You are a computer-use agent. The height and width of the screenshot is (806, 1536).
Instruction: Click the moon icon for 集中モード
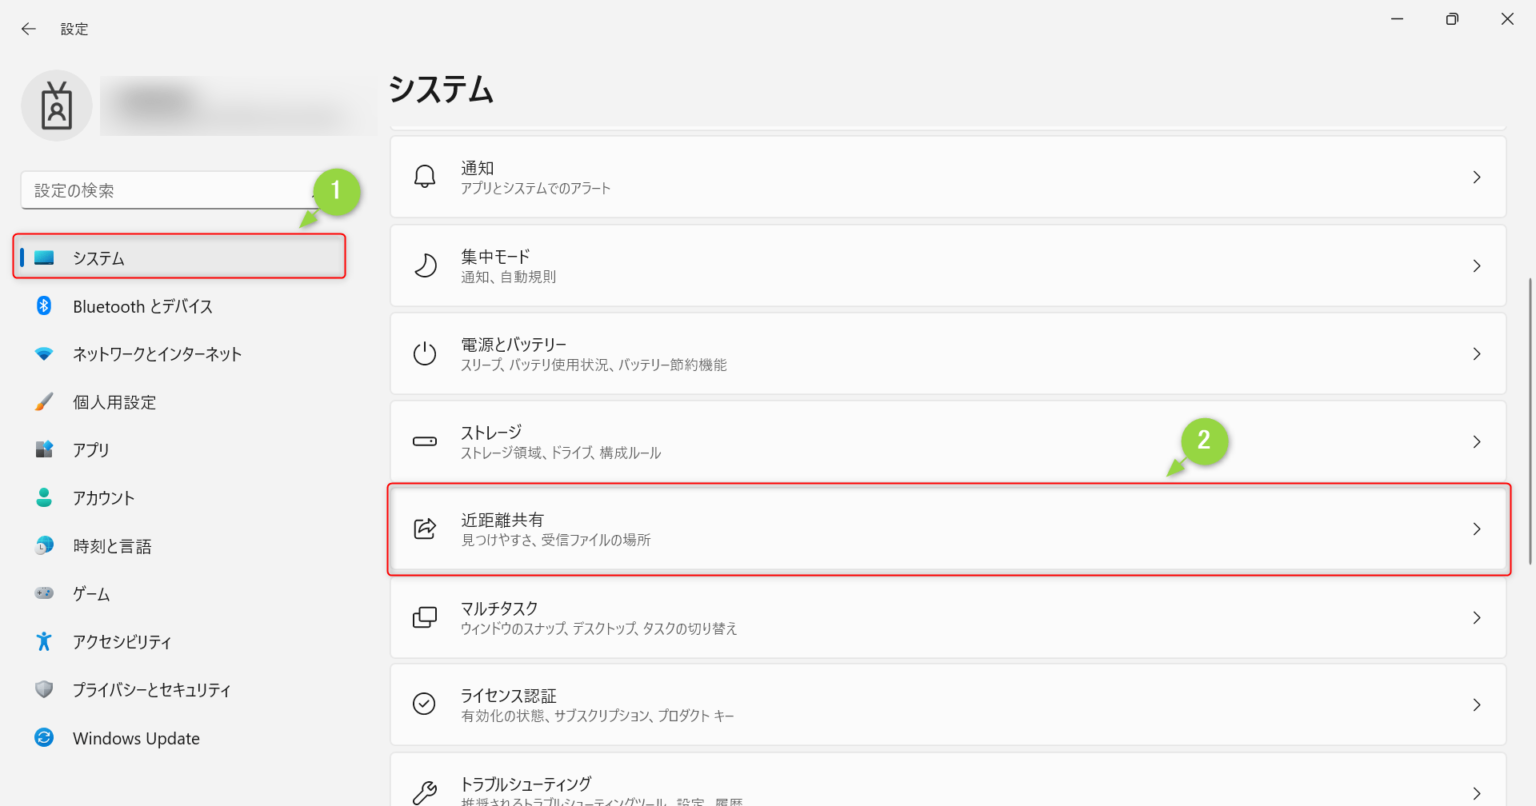[x=425, y=266]
